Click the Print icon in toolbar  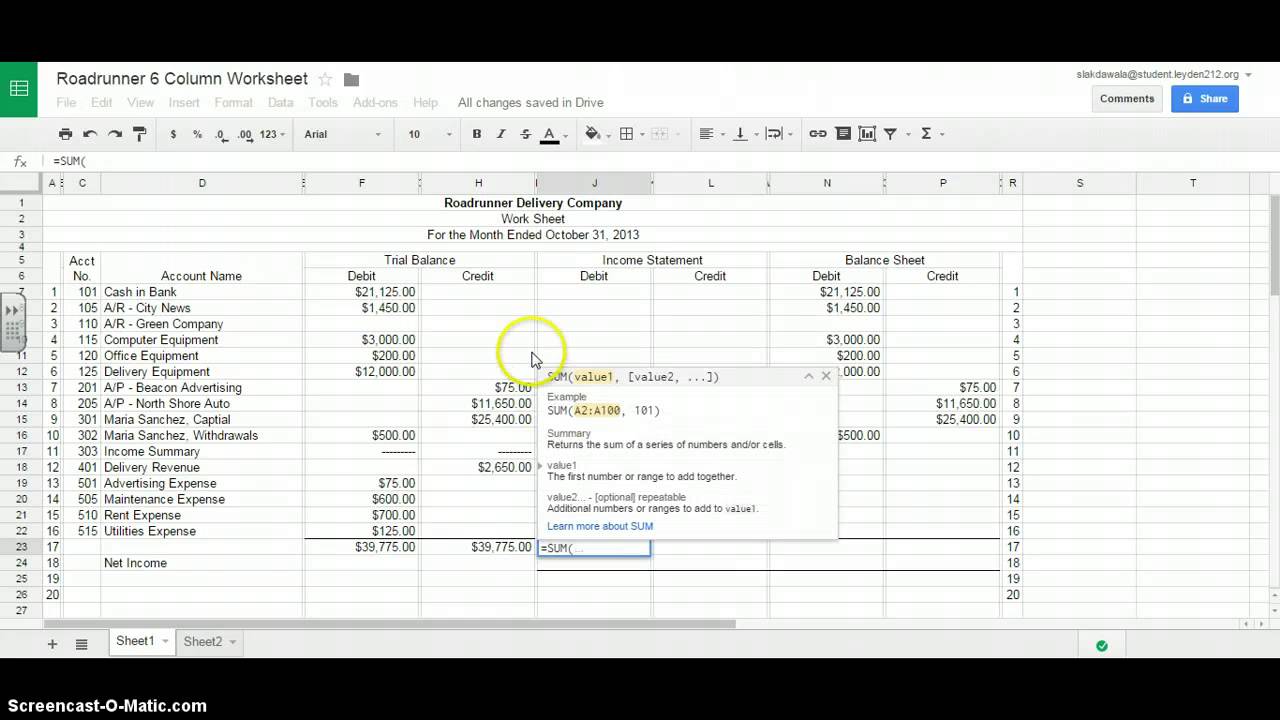pos(65,134)
